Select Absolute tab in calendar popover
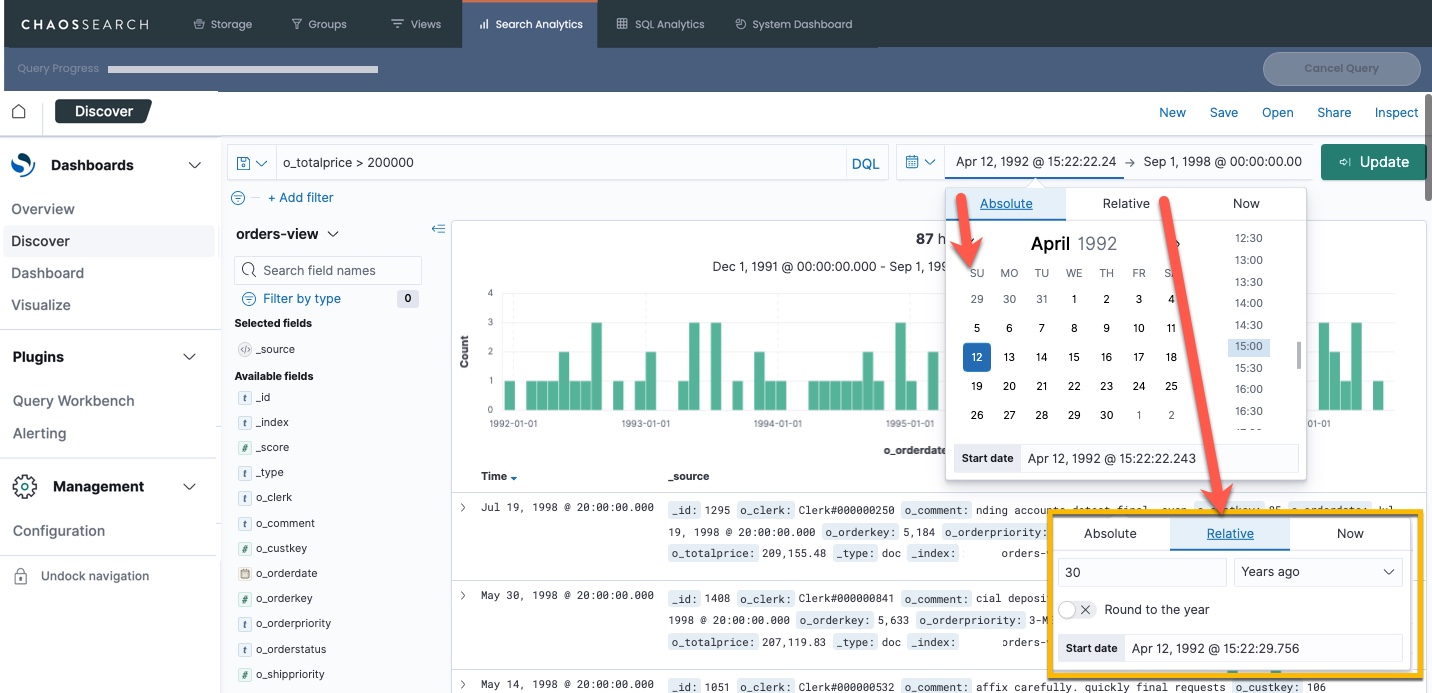The width and height of the screenshot is (1432, 693). 1006,203
